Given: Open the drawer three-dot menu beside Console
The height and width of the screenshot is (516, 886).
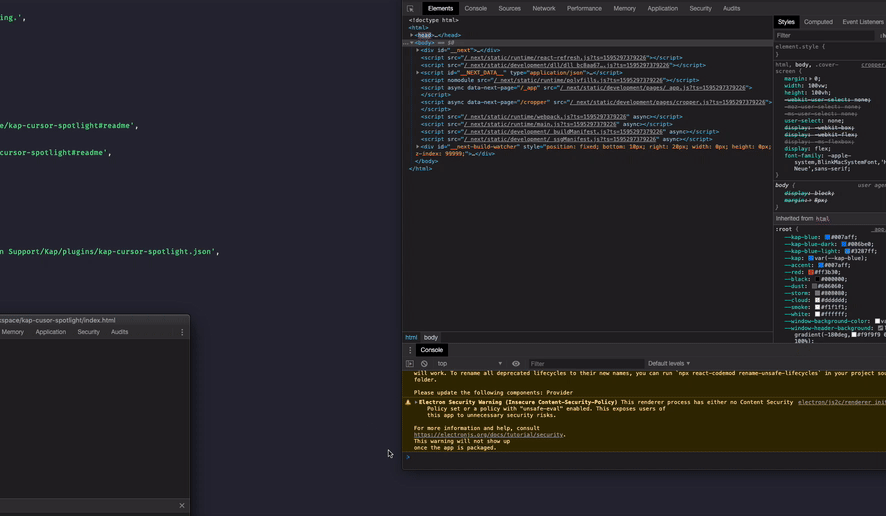Looking at the screenshot, I should (410, 350).
